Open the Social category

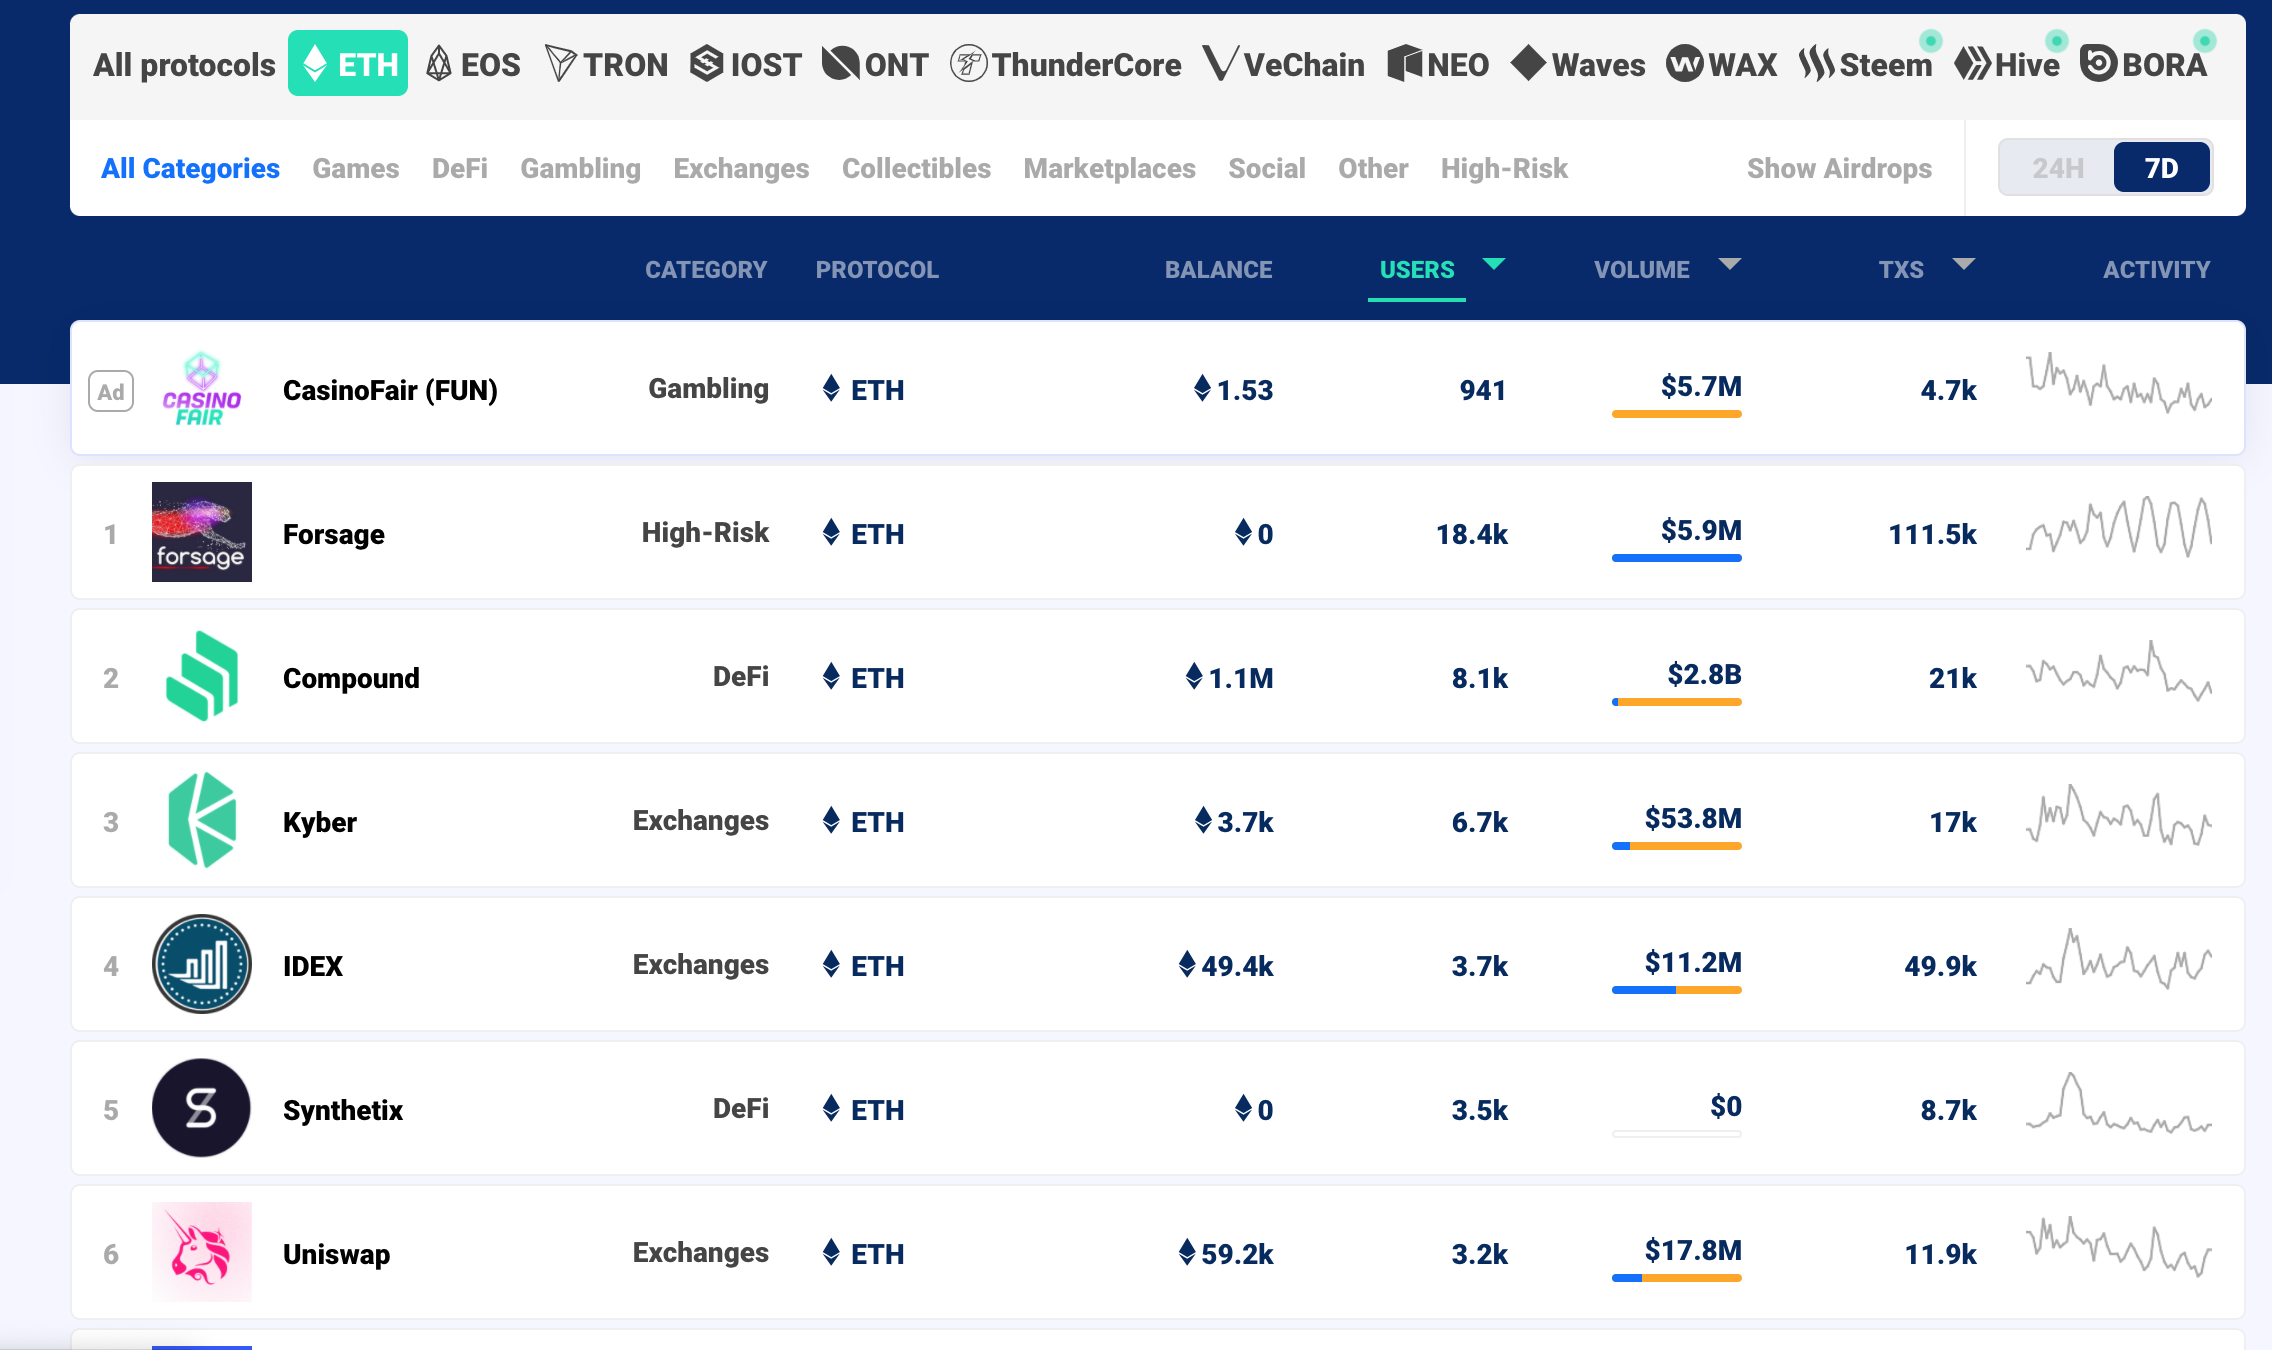pos(1267,168)
